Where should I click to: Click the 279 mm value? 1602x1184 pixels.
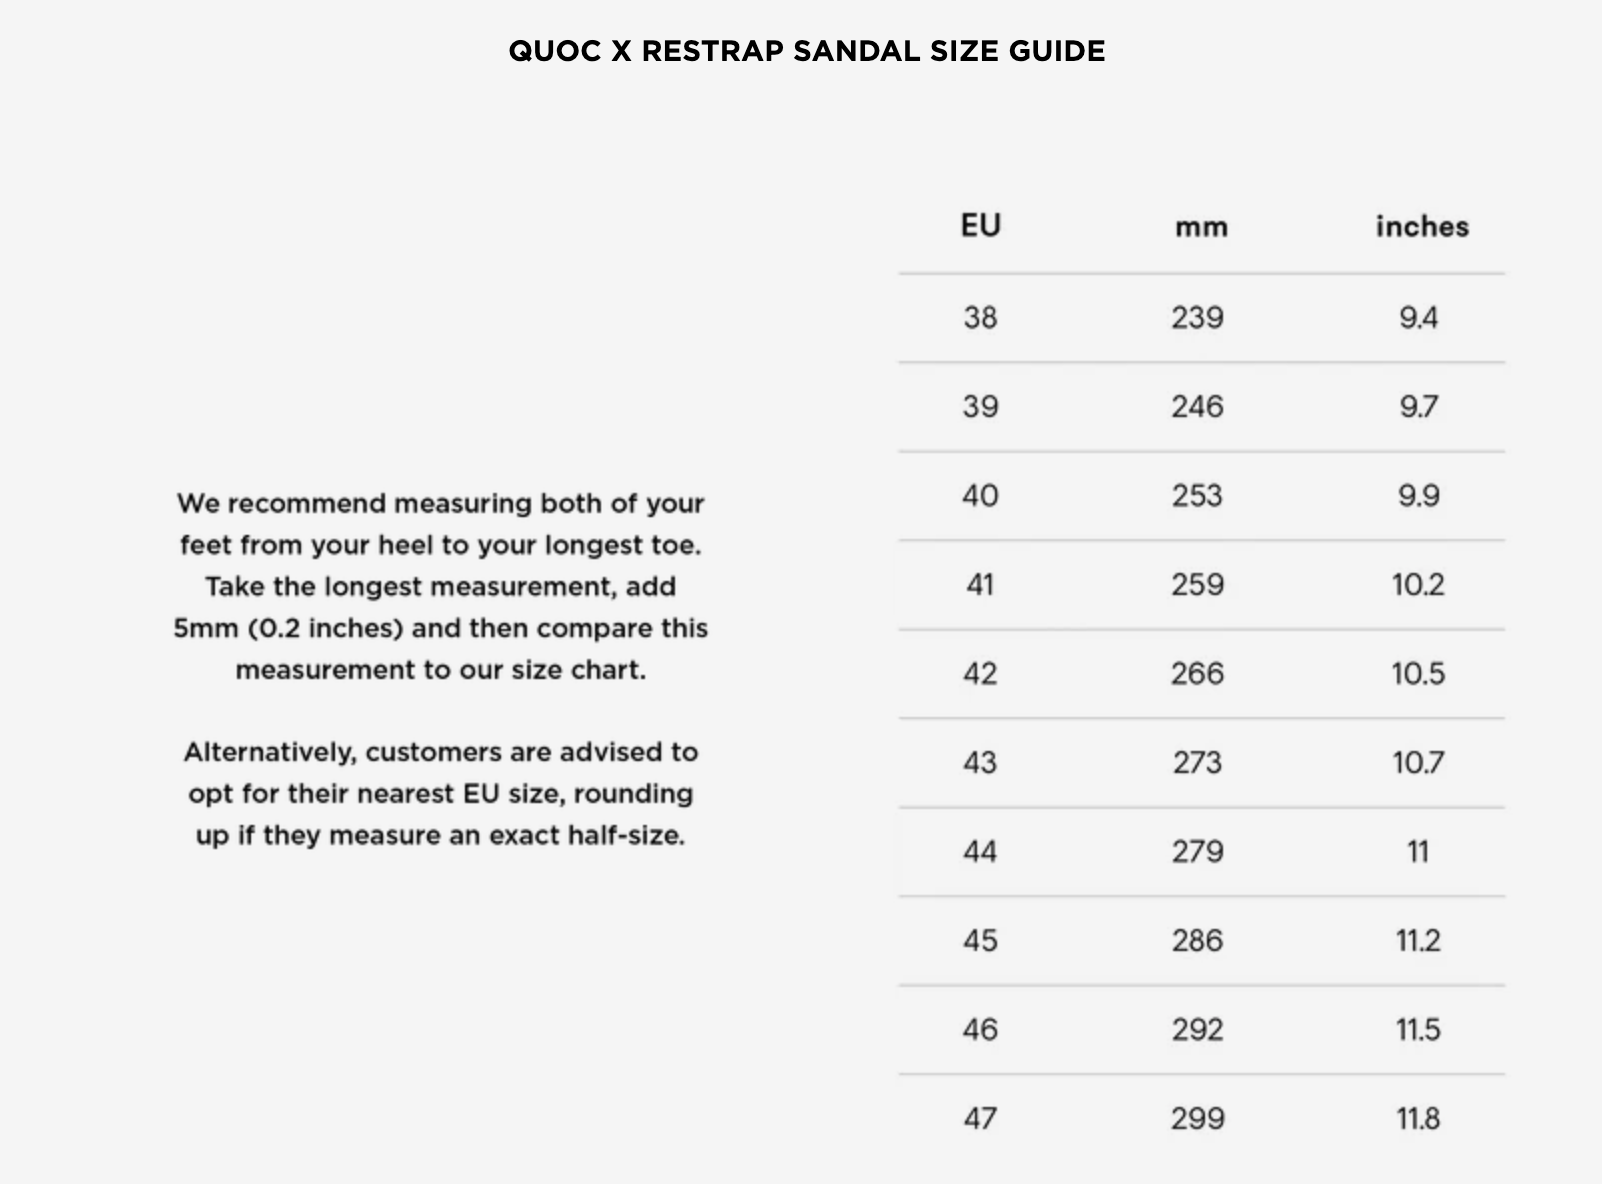[x=1197, y=852]
